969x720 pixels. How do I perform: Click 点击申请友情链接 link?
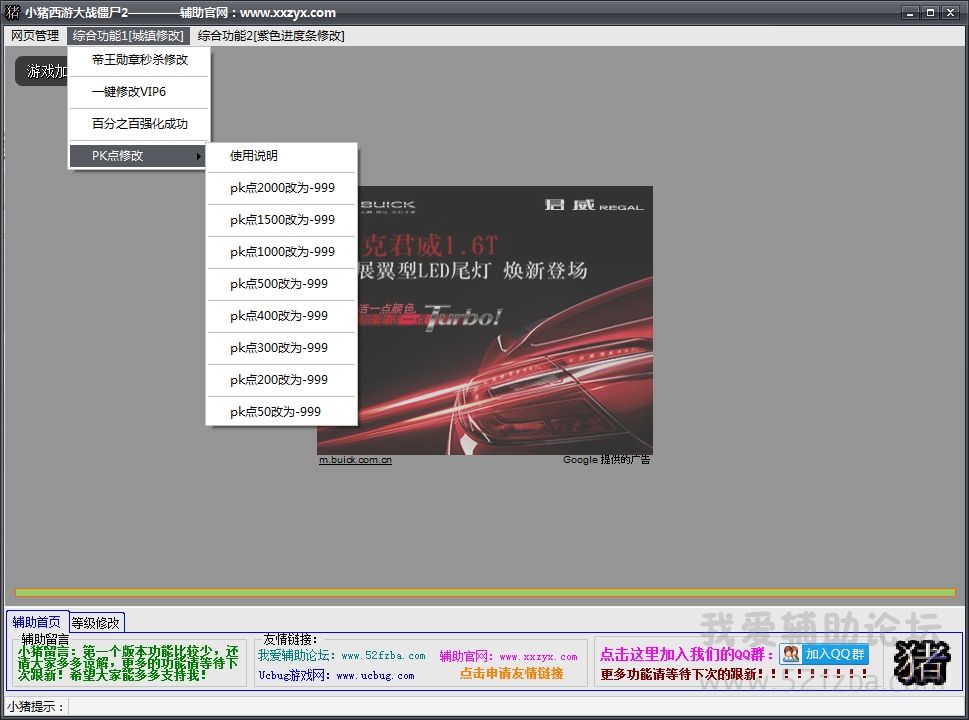pos(511,674)
